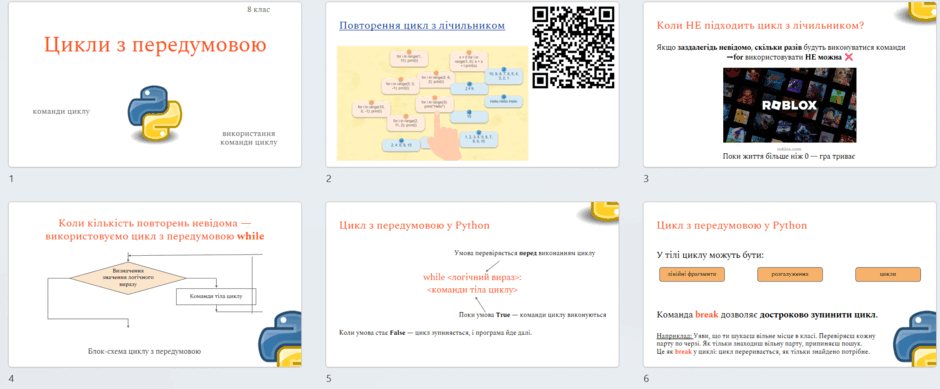Click the "Блок-схема циклу з передумовою" caption
Viewport: 940px width, 389px height.
tap(144, 351)
